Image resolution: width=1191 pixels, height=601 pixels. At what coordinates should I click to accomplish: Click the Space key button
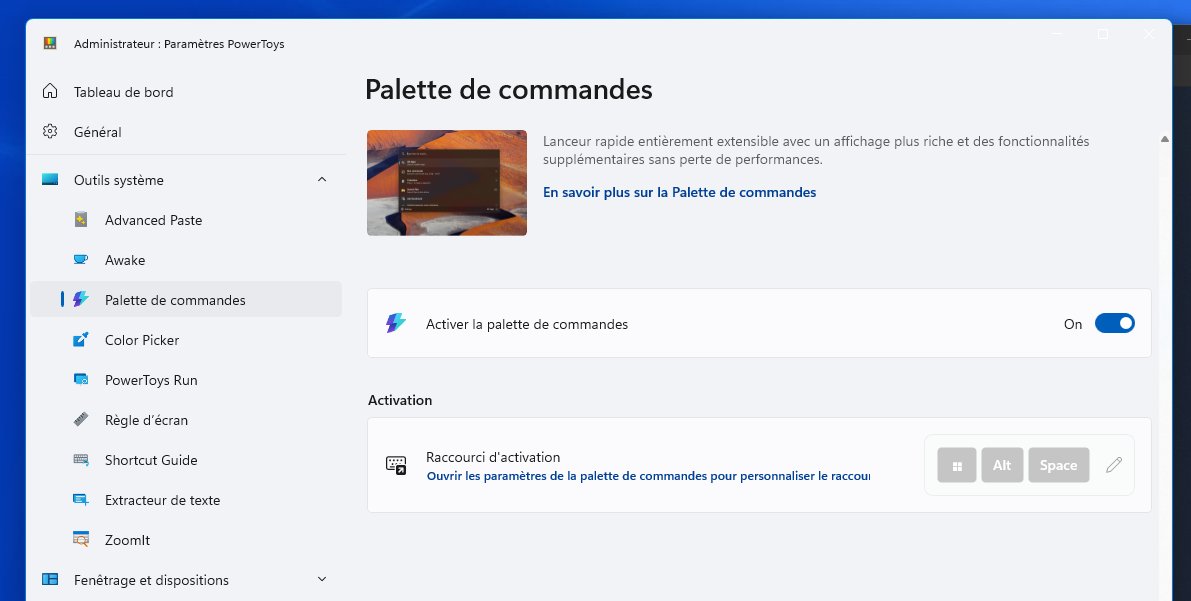coord(1058,465)
